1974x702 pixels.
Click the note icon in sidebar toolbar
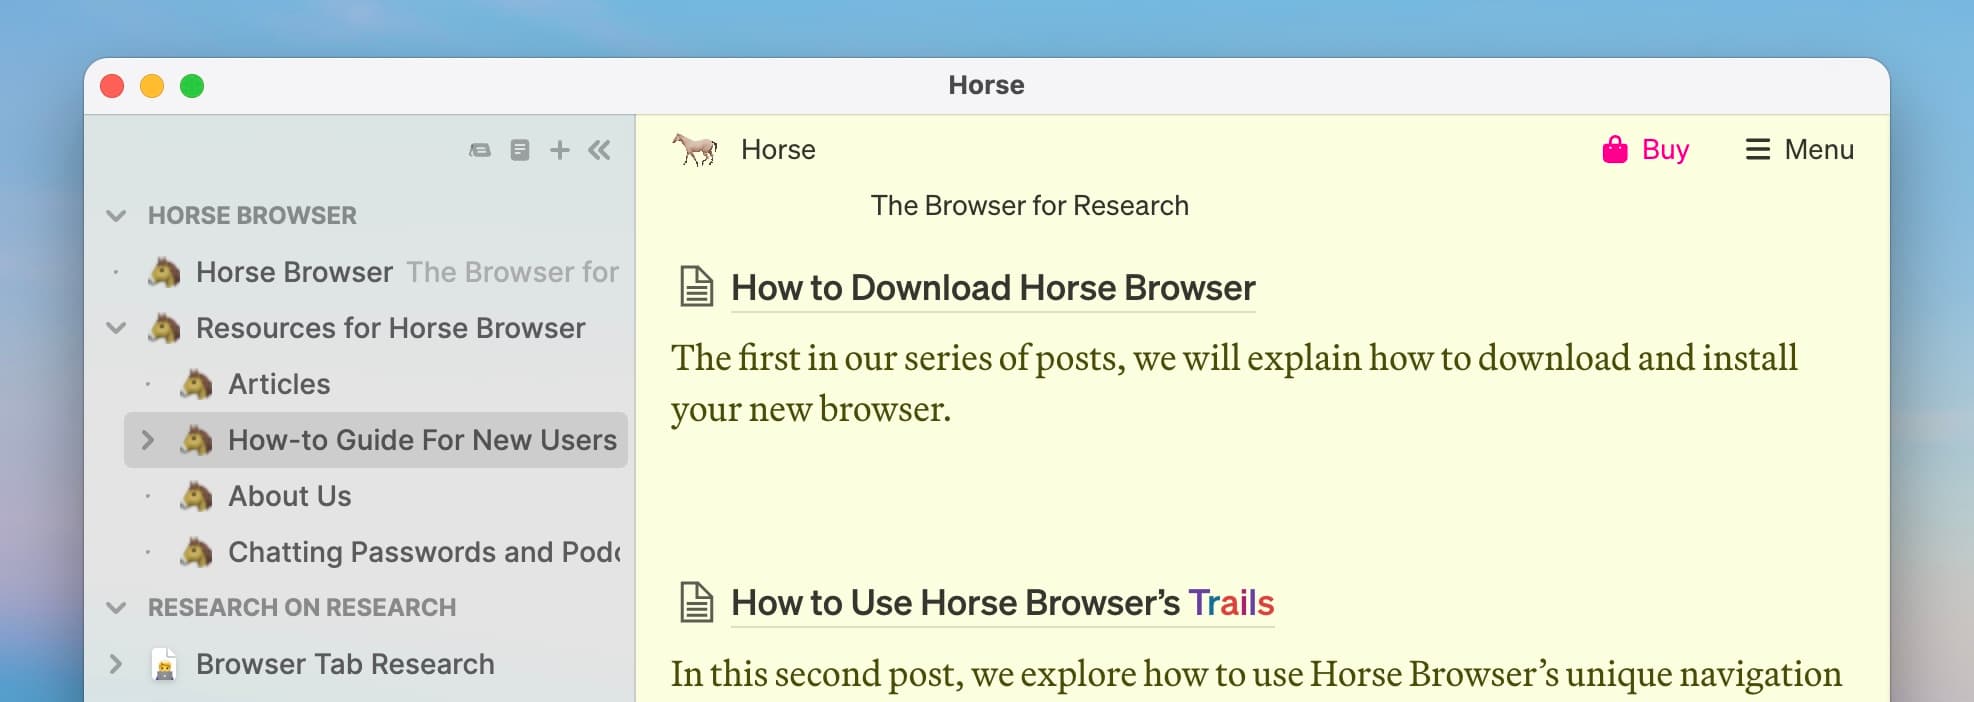point(520,150)
